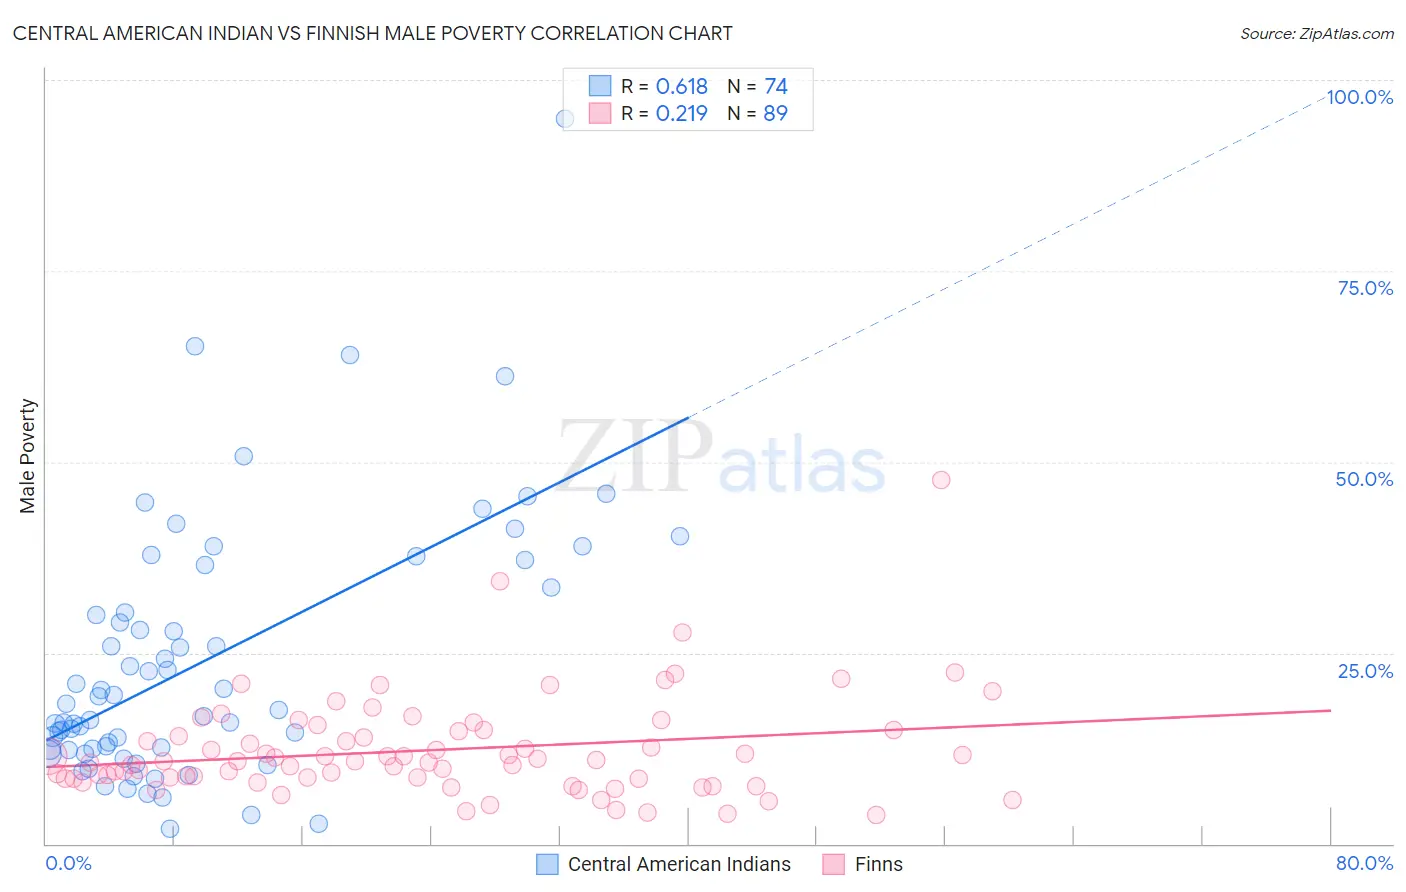Click the 0.0% x-axis label
Screen dimensions: 1406x892
68,863
